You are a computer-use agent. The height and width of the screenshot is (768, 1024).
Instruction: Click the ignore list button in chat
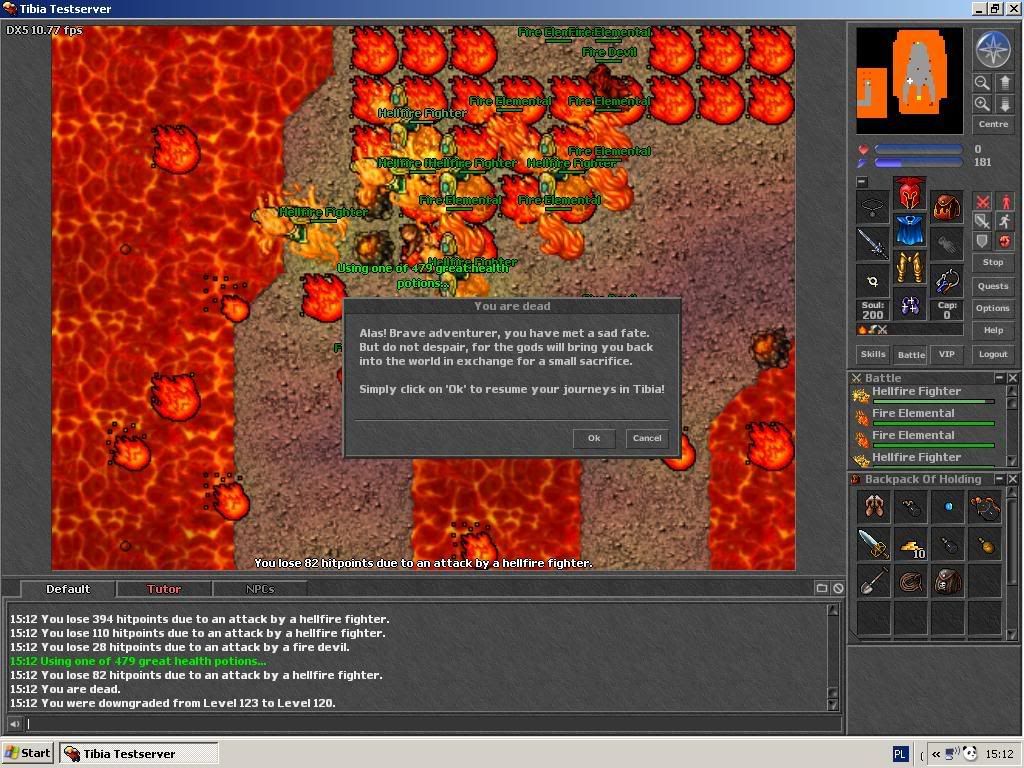[838, 588]
